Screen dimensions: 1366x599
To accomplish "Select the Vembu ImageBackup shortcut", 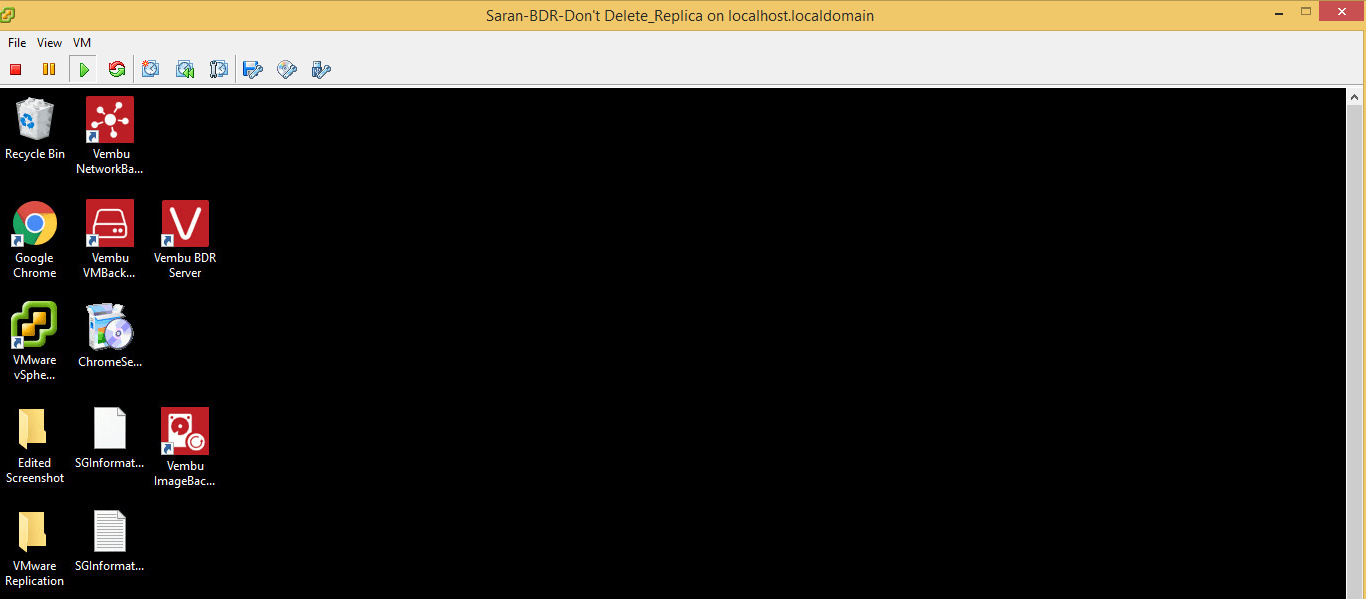I will point(185,447).
